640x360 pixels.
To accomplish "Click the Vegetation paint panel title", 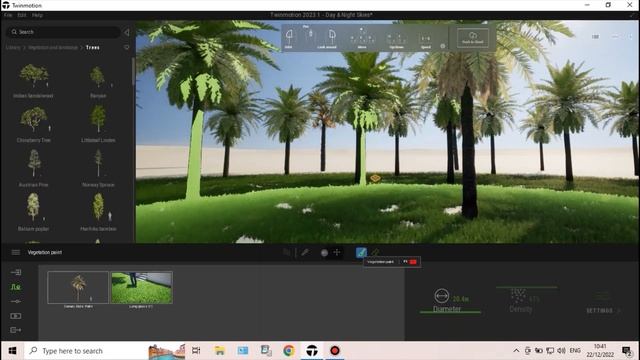I will click(45, 252).
